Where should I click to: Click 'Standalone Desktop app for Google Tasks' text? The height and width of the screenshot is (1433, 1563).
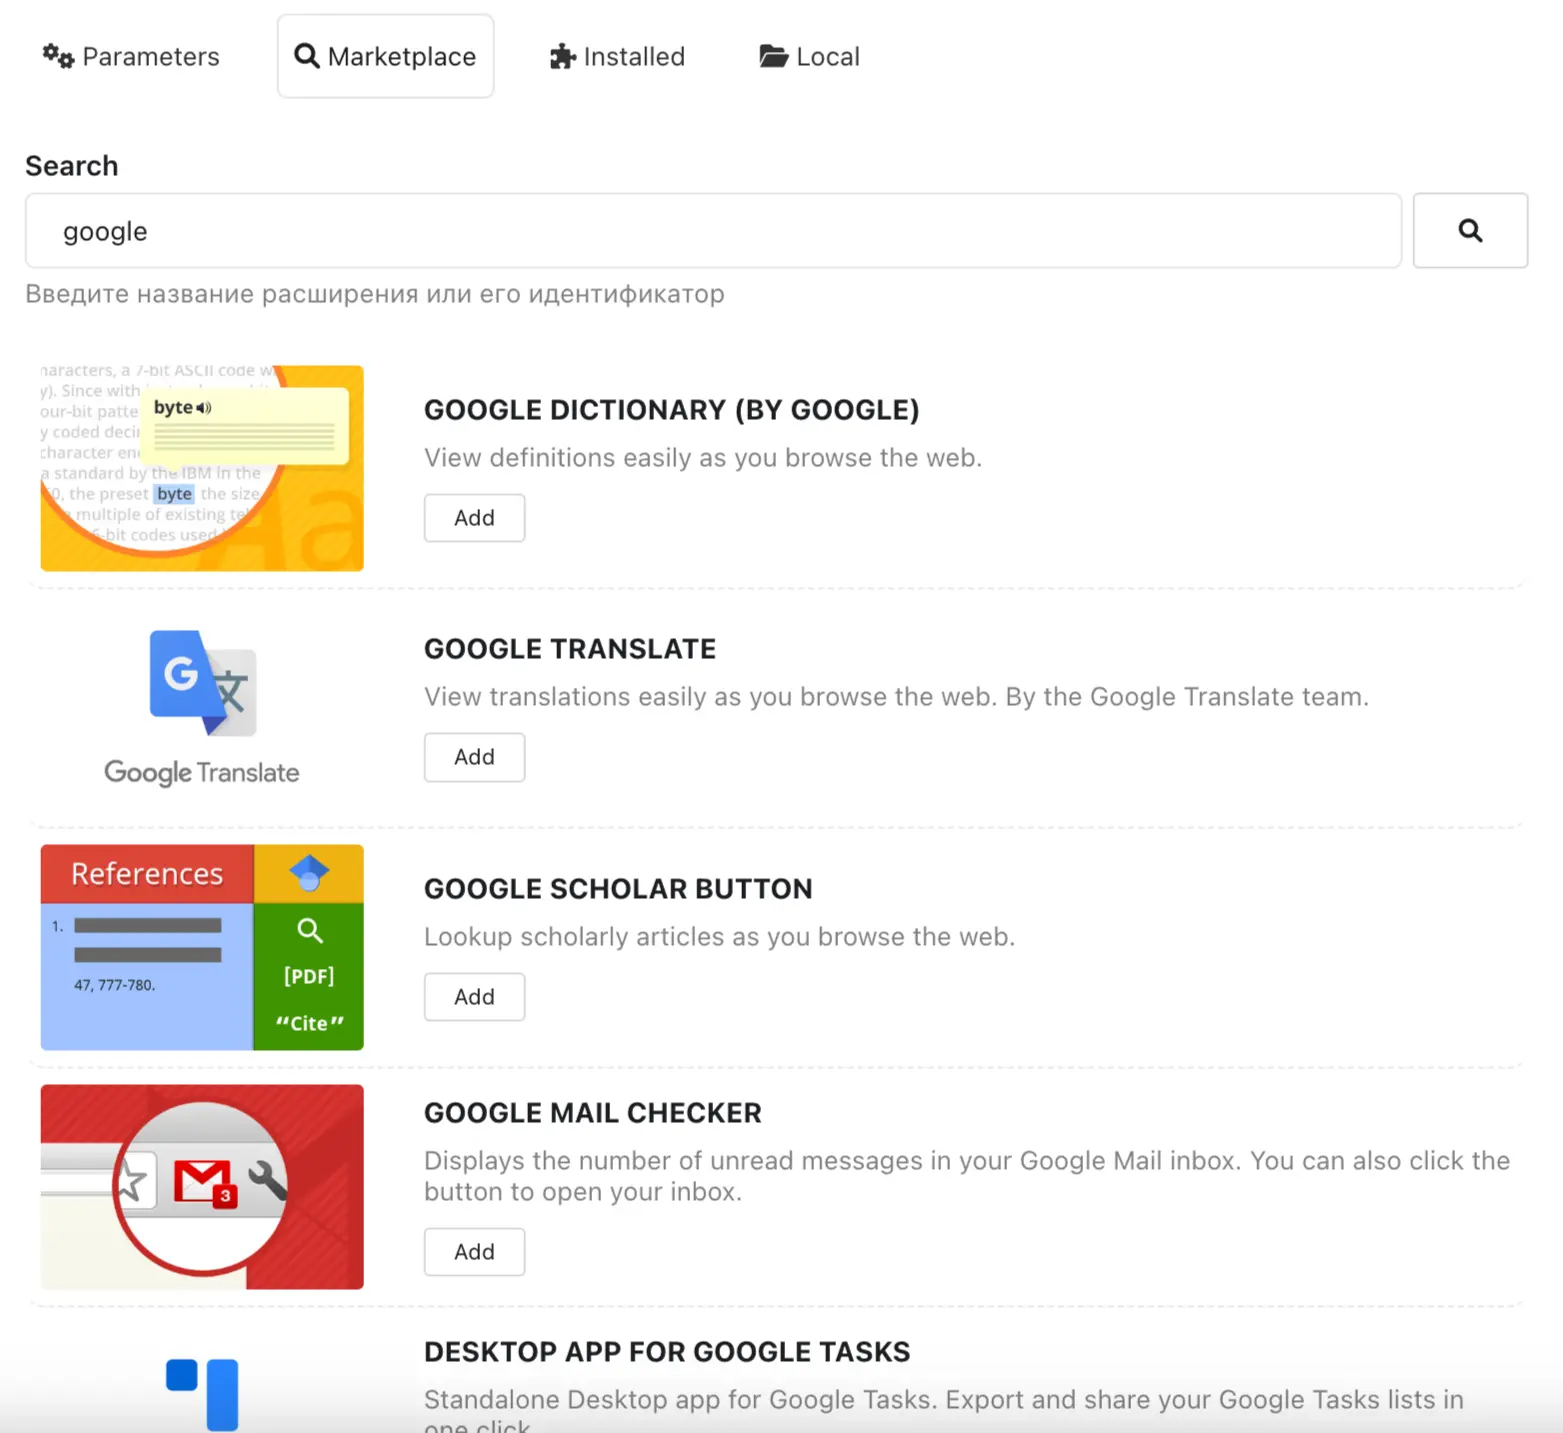coord(944,1412)
